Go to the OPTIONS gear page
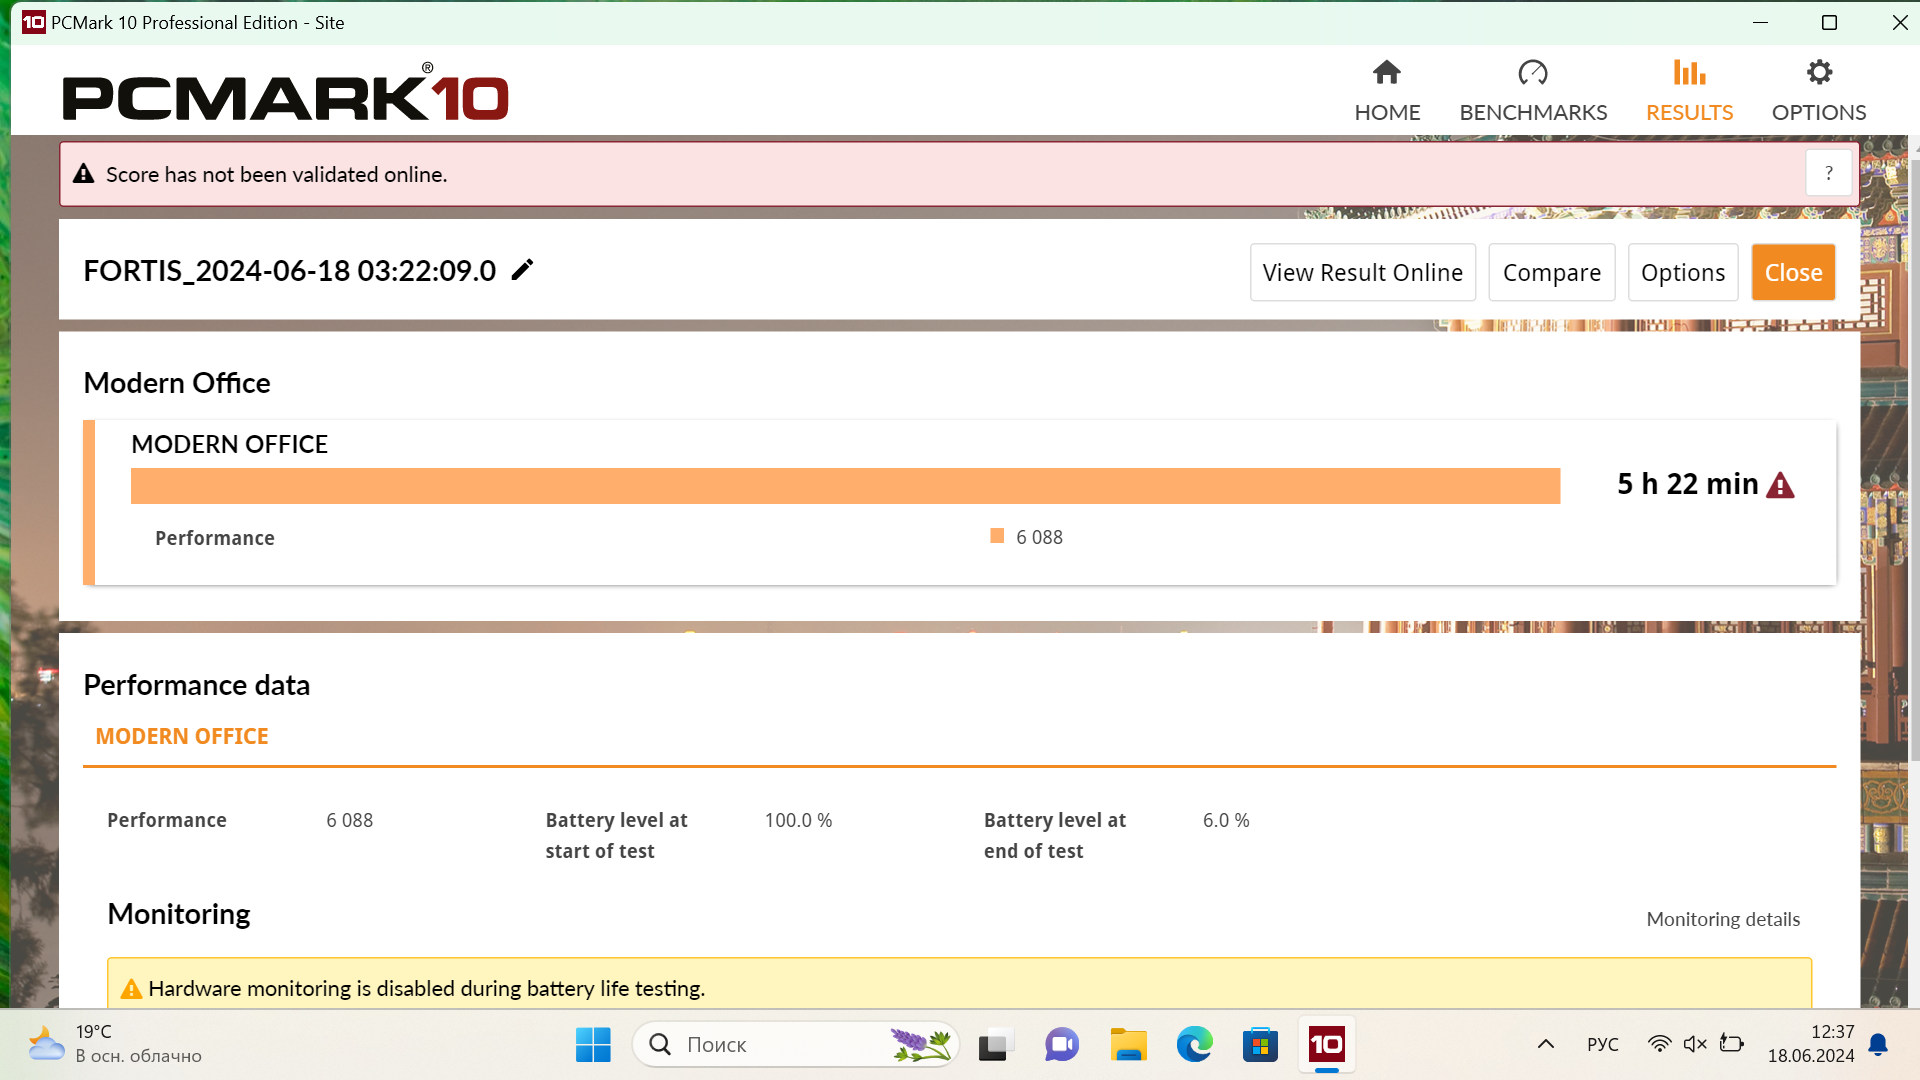Viewport: 1920px width, 1080px height. 1818,90
